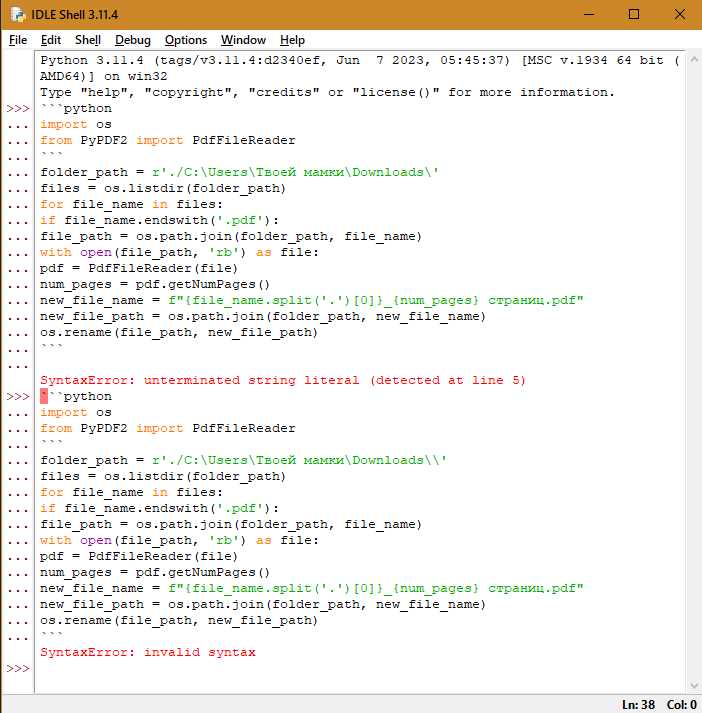Open the File menu
This screenshot has width=702, height=713.
pyautogui.click(x=18, y=40)
